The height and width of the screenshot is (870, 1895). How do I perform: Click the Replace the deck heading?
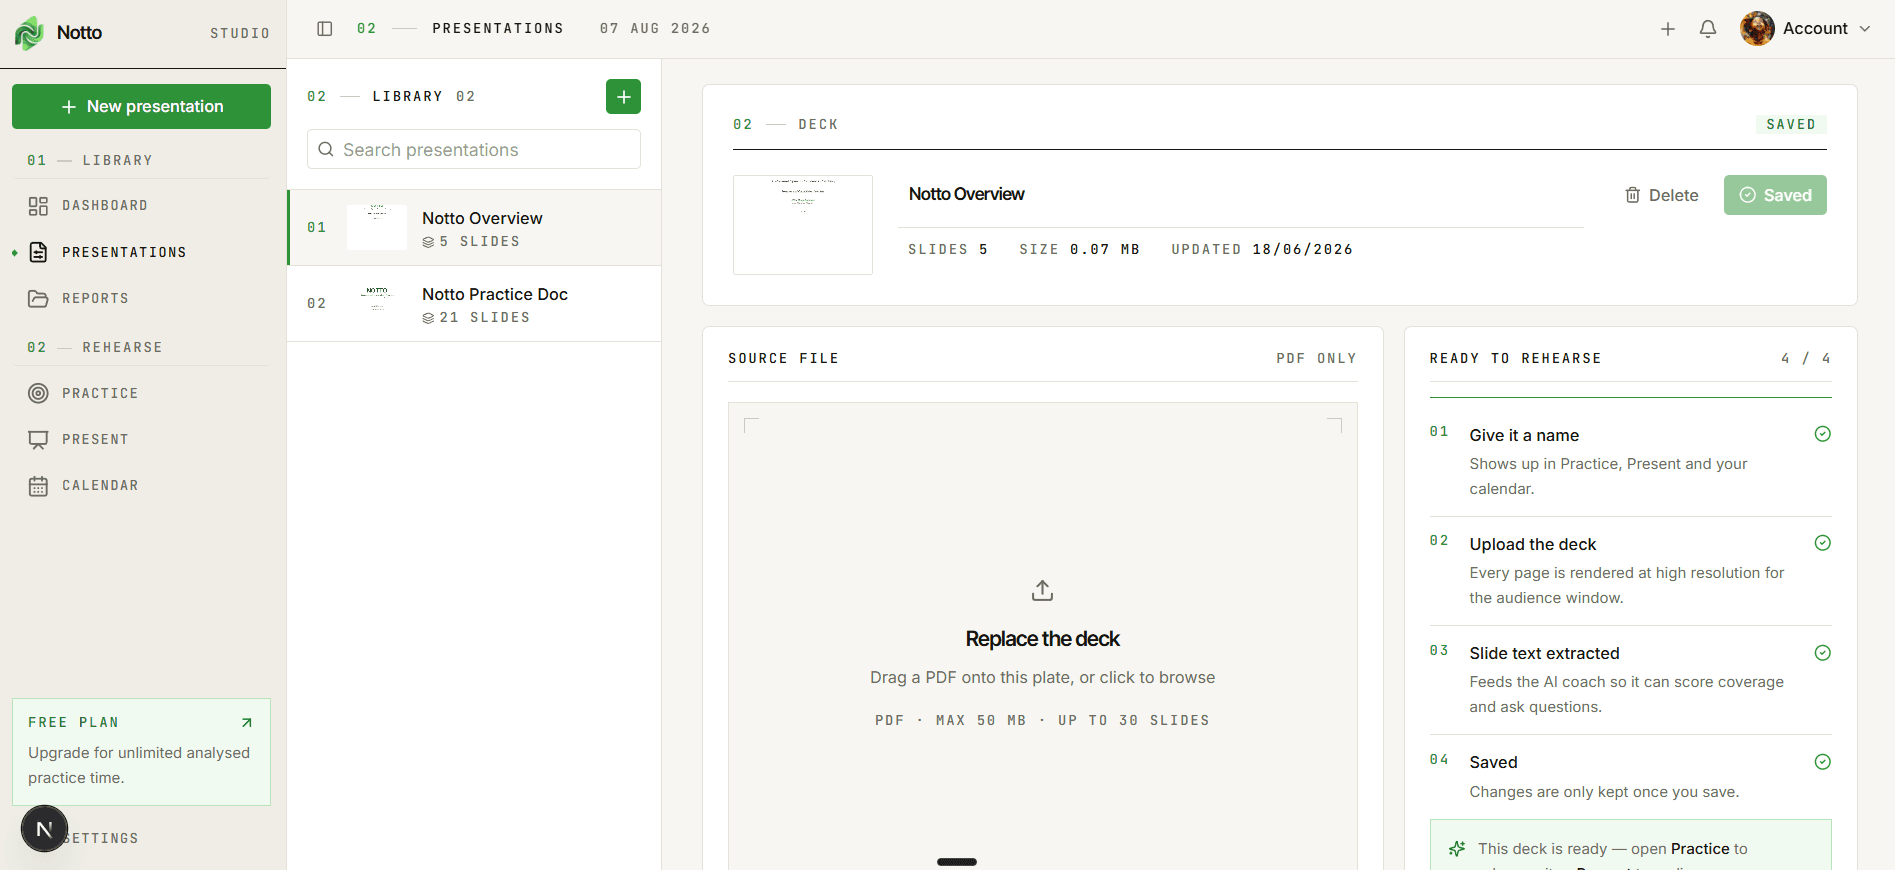click(x=1042, y=639)
